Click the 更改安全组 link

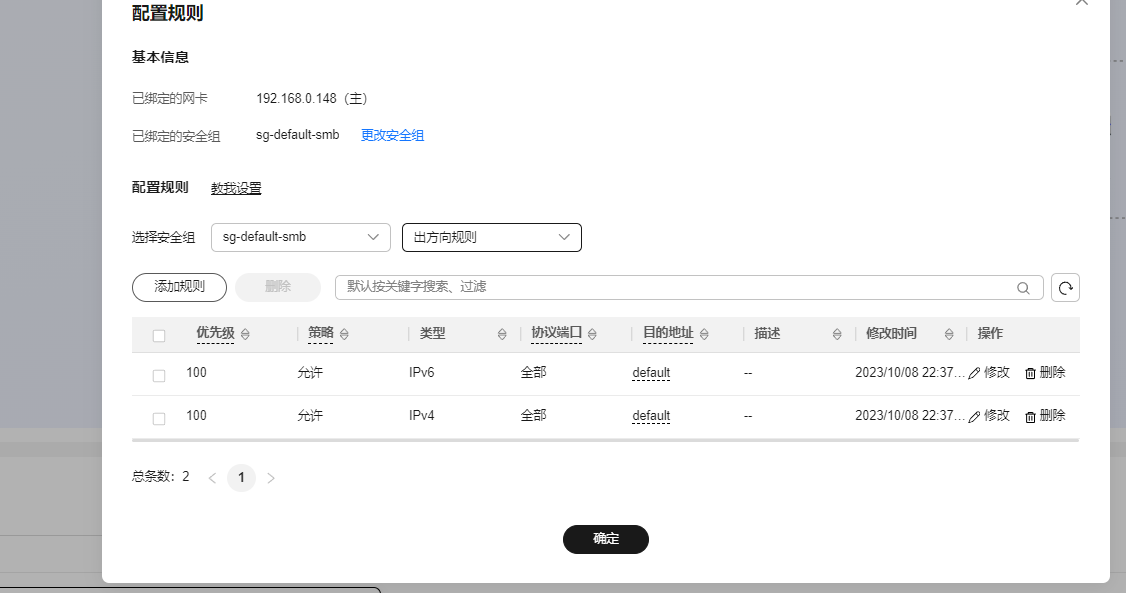[x=392, y=135]
